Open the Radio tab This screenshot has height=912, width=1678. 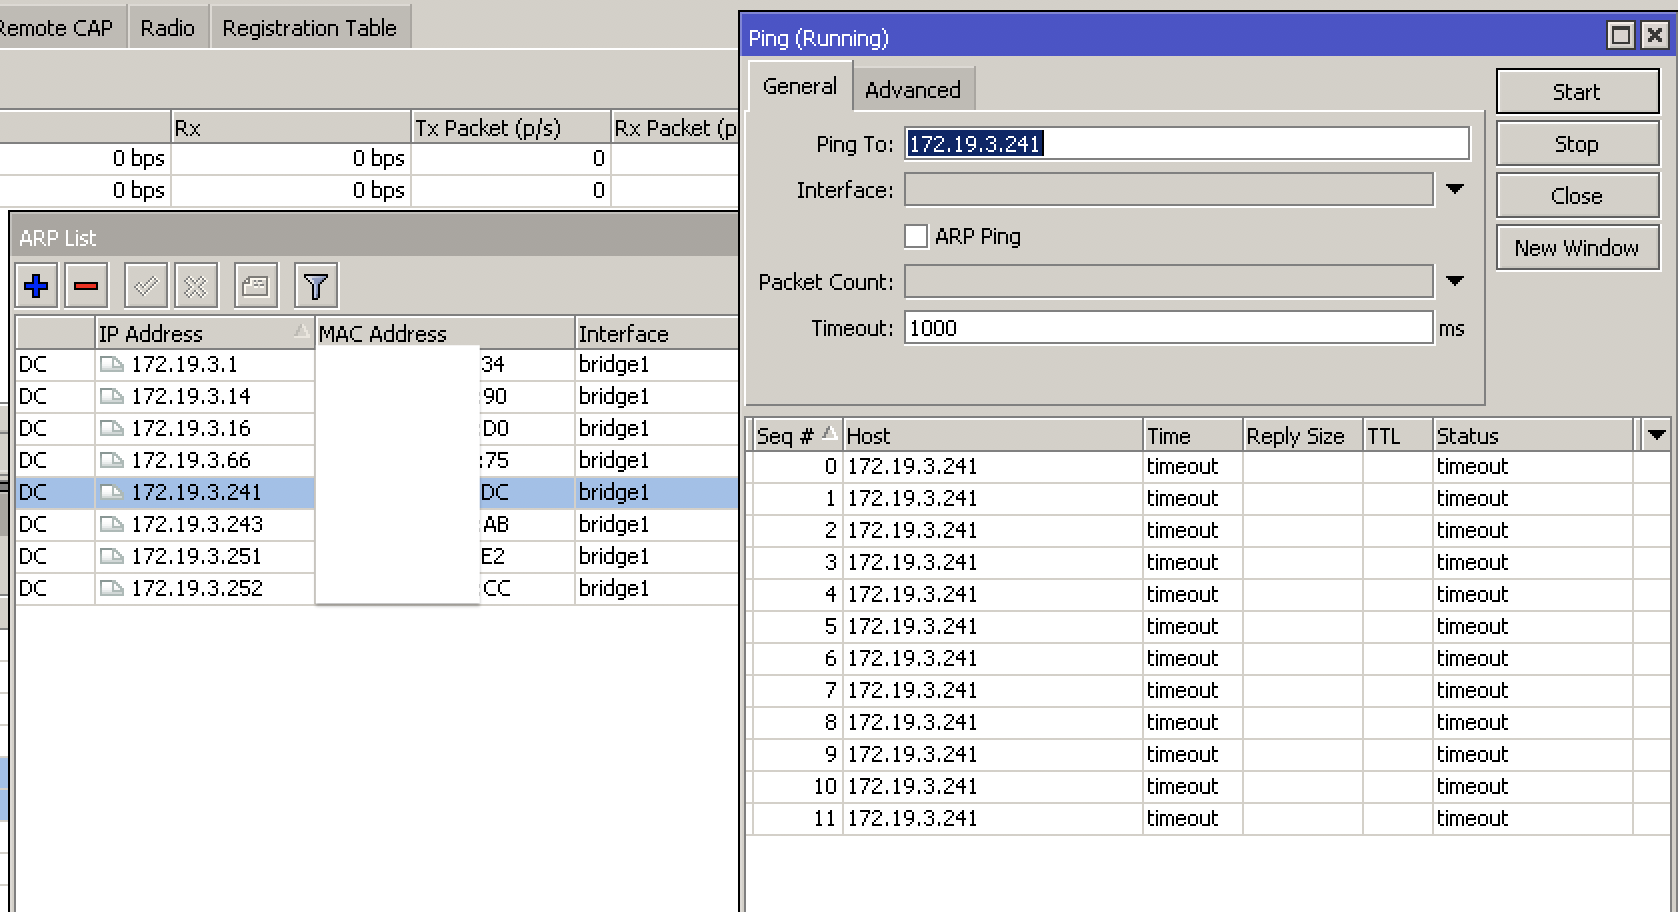coord(167,28)
